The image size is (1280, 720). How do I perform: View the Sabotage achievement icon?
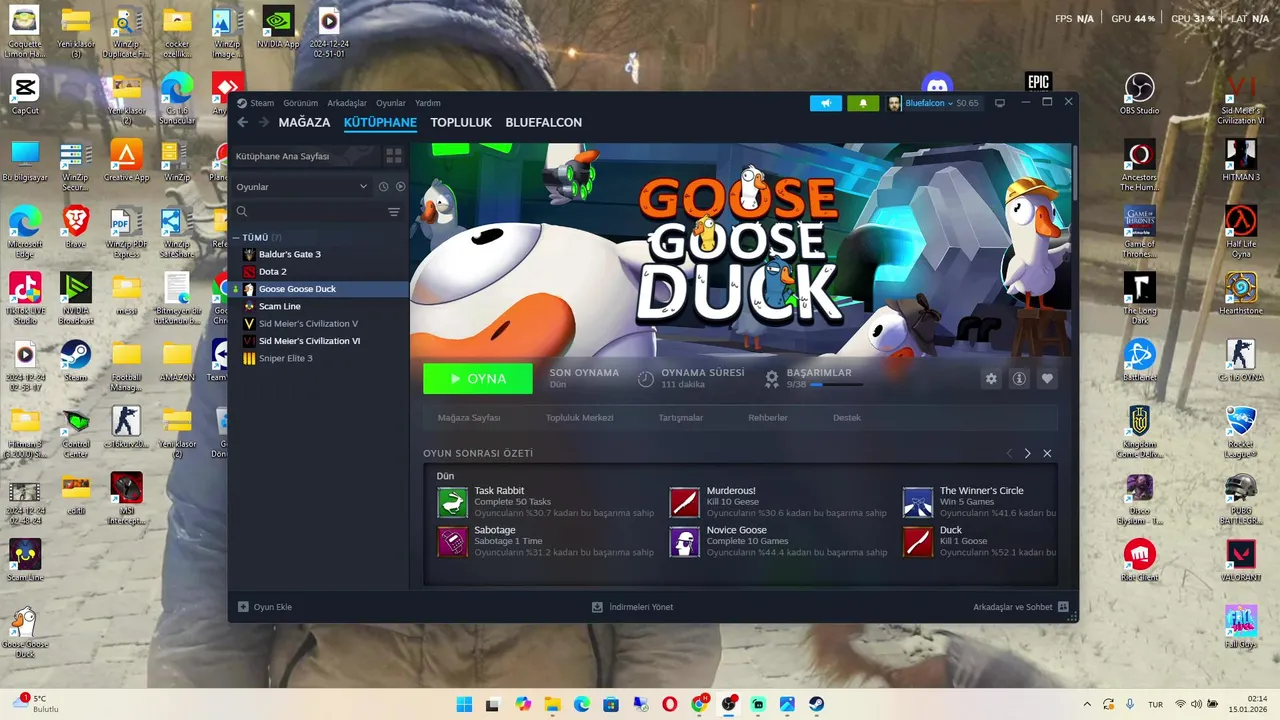click(x=453, y=541)
